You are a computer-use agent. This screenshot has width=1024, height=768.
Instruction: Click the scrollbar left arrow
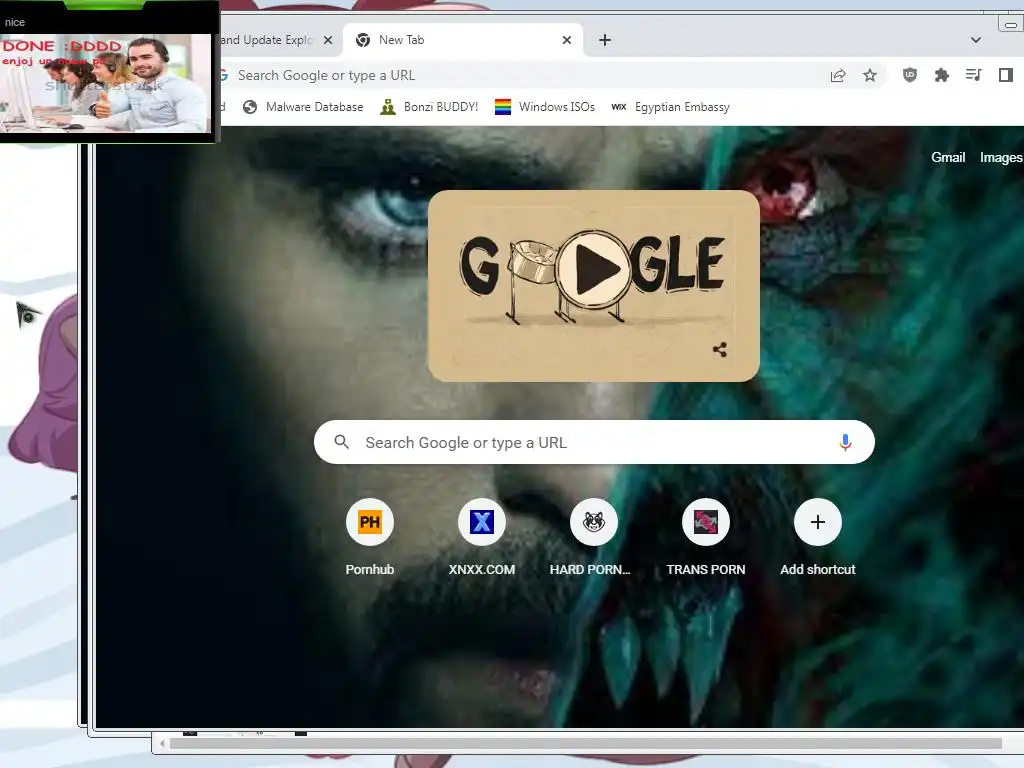[x=162, y=743]
